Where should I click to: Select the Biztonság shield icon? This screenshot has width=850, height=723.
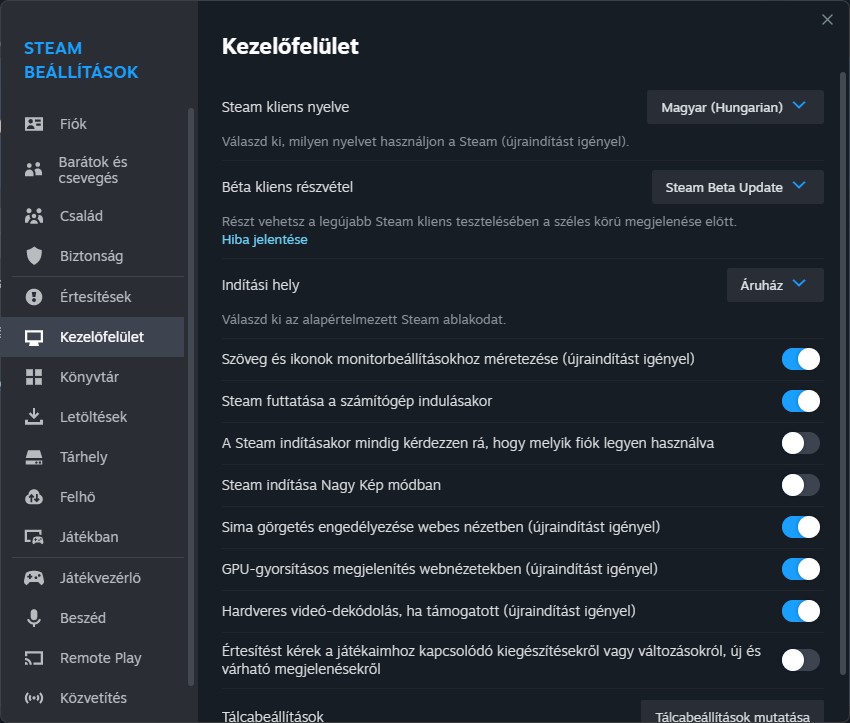coord(34,256)
